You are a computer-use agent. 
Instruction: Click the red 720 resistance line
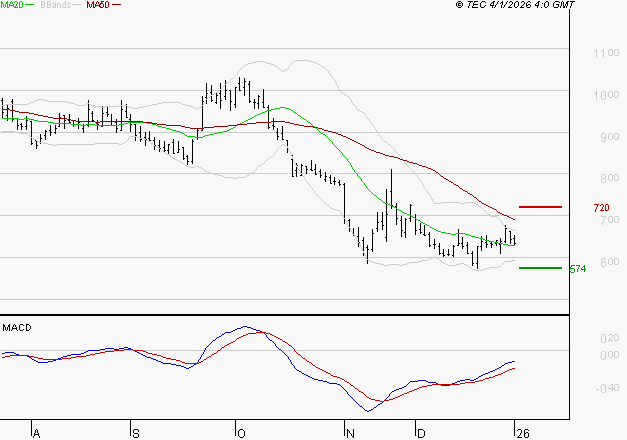(541, 207)
